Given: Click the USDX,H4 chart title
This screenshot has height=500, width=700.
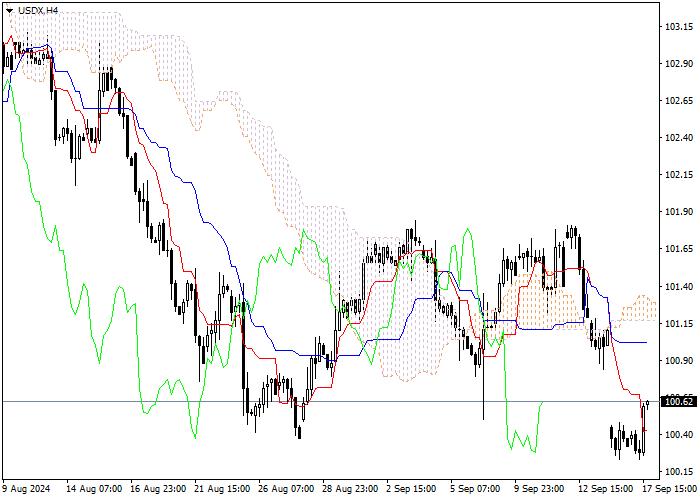Looking at the screenshot, I should tap(38, 10).
